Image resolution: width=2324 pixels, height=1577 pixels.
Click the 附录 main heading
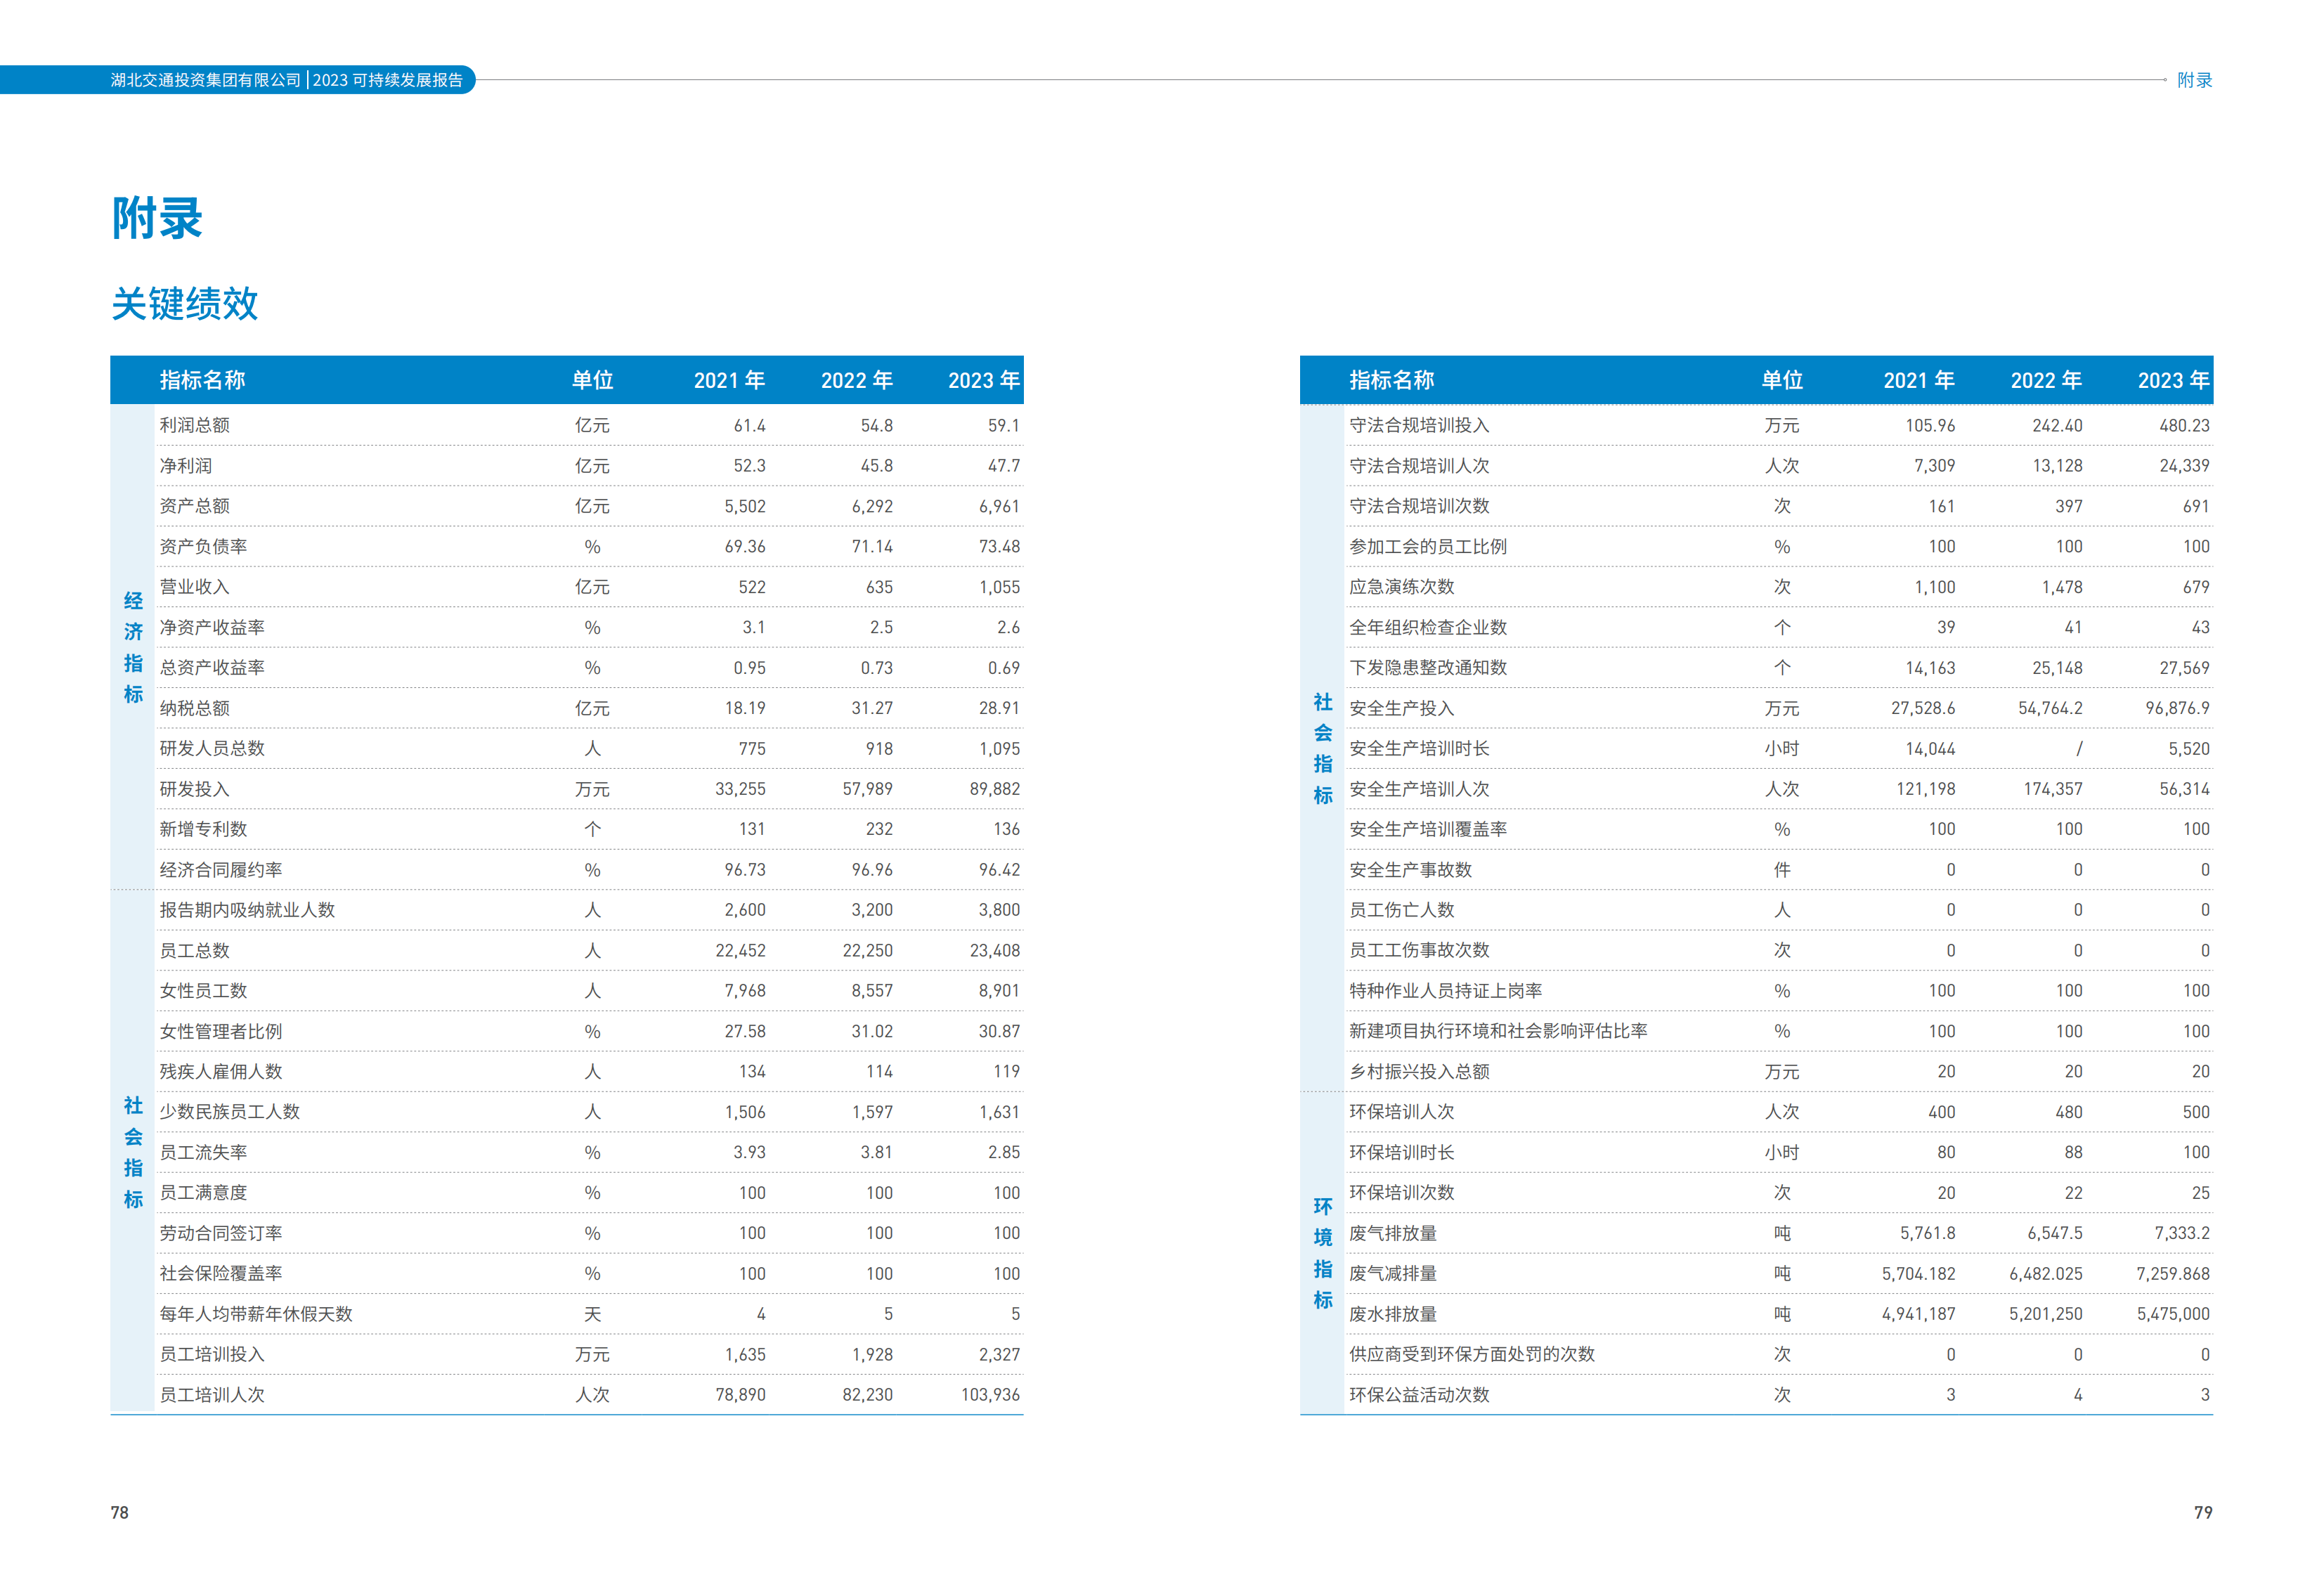157,218
